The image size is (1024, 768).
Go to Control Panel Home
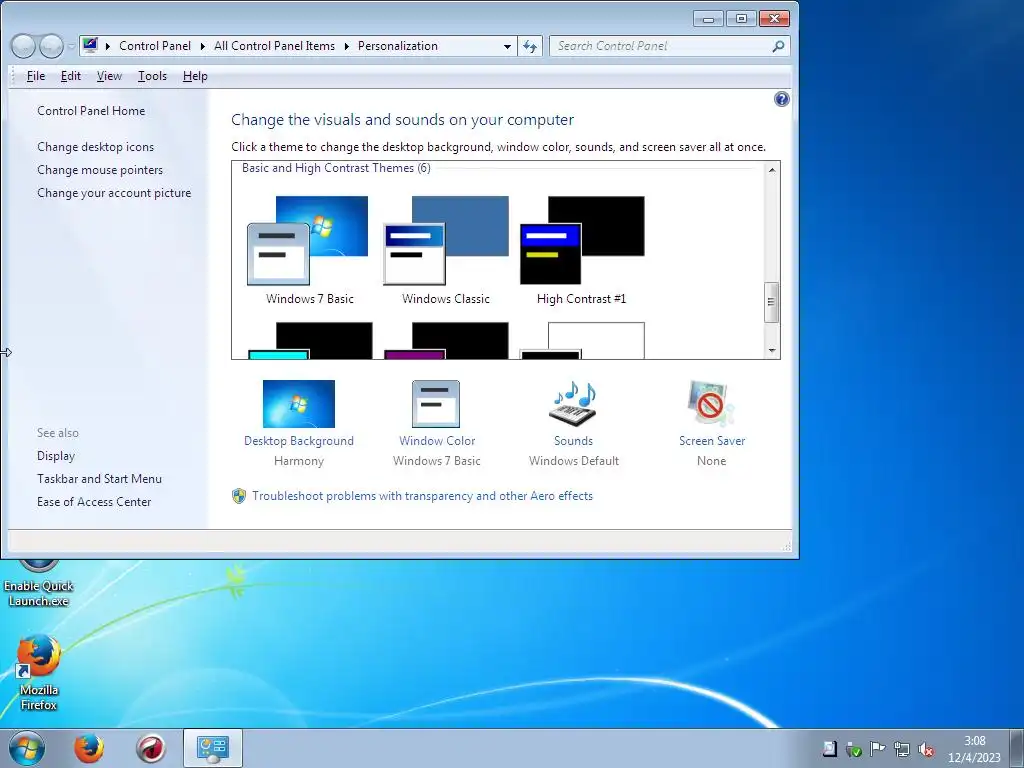91,110
